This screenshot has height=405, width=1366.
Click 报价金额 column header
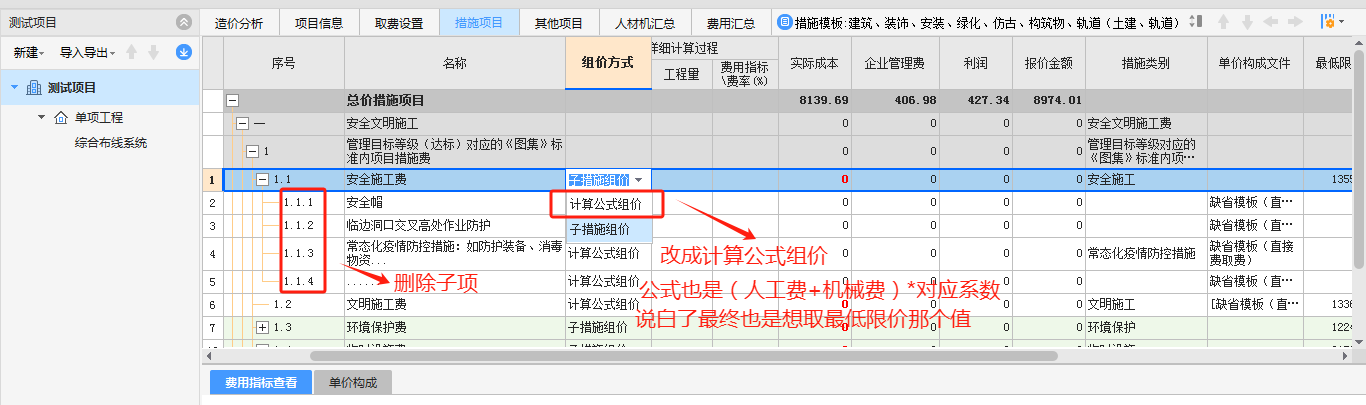click(x=1049, y=62)
